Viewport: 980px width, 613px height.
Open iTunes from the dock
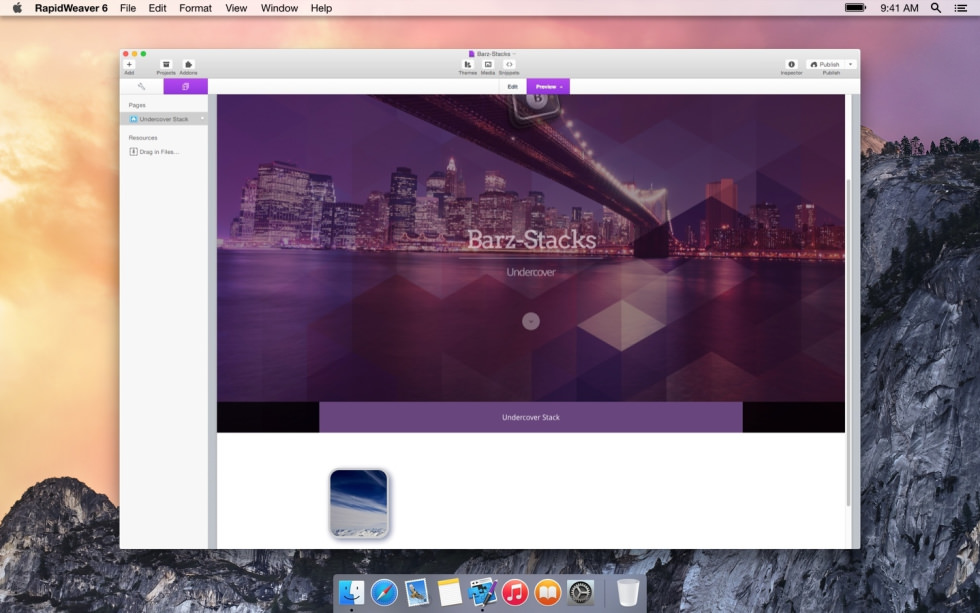[515, 592]
